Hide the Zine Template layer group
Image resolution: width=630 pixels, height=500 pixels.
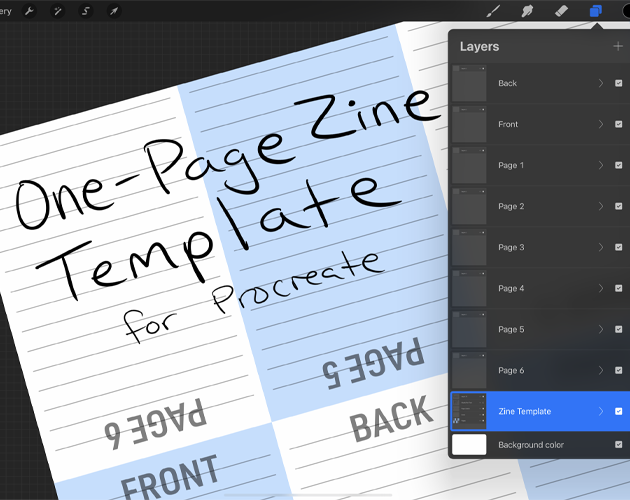618,411
